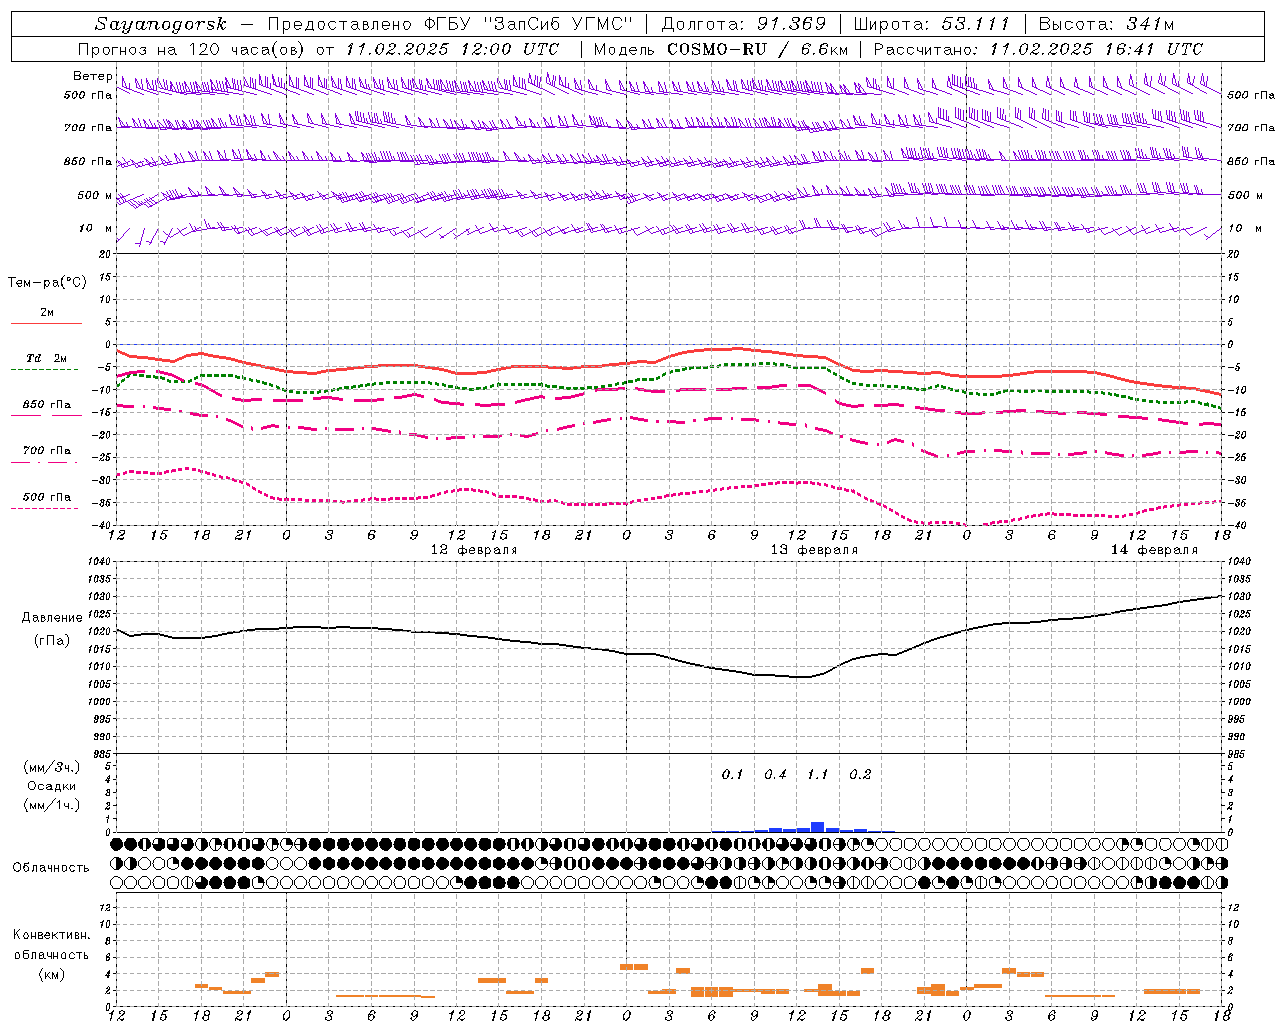
Task: Click the green dashed line sample under Td 2м
Action: click(45, 369)
